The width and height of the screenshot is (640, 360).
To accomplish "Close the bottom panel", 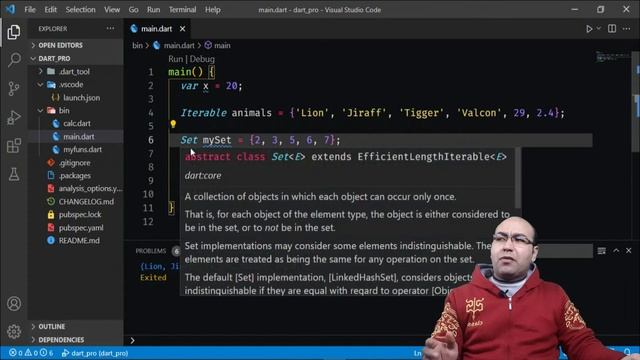I will pos(629,251).
